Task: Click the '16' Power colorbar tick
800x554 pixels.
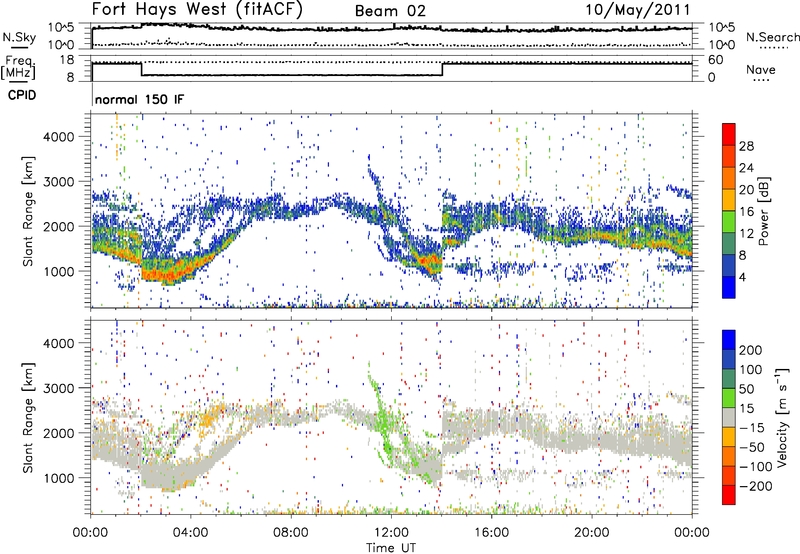Action: [746, 212]
